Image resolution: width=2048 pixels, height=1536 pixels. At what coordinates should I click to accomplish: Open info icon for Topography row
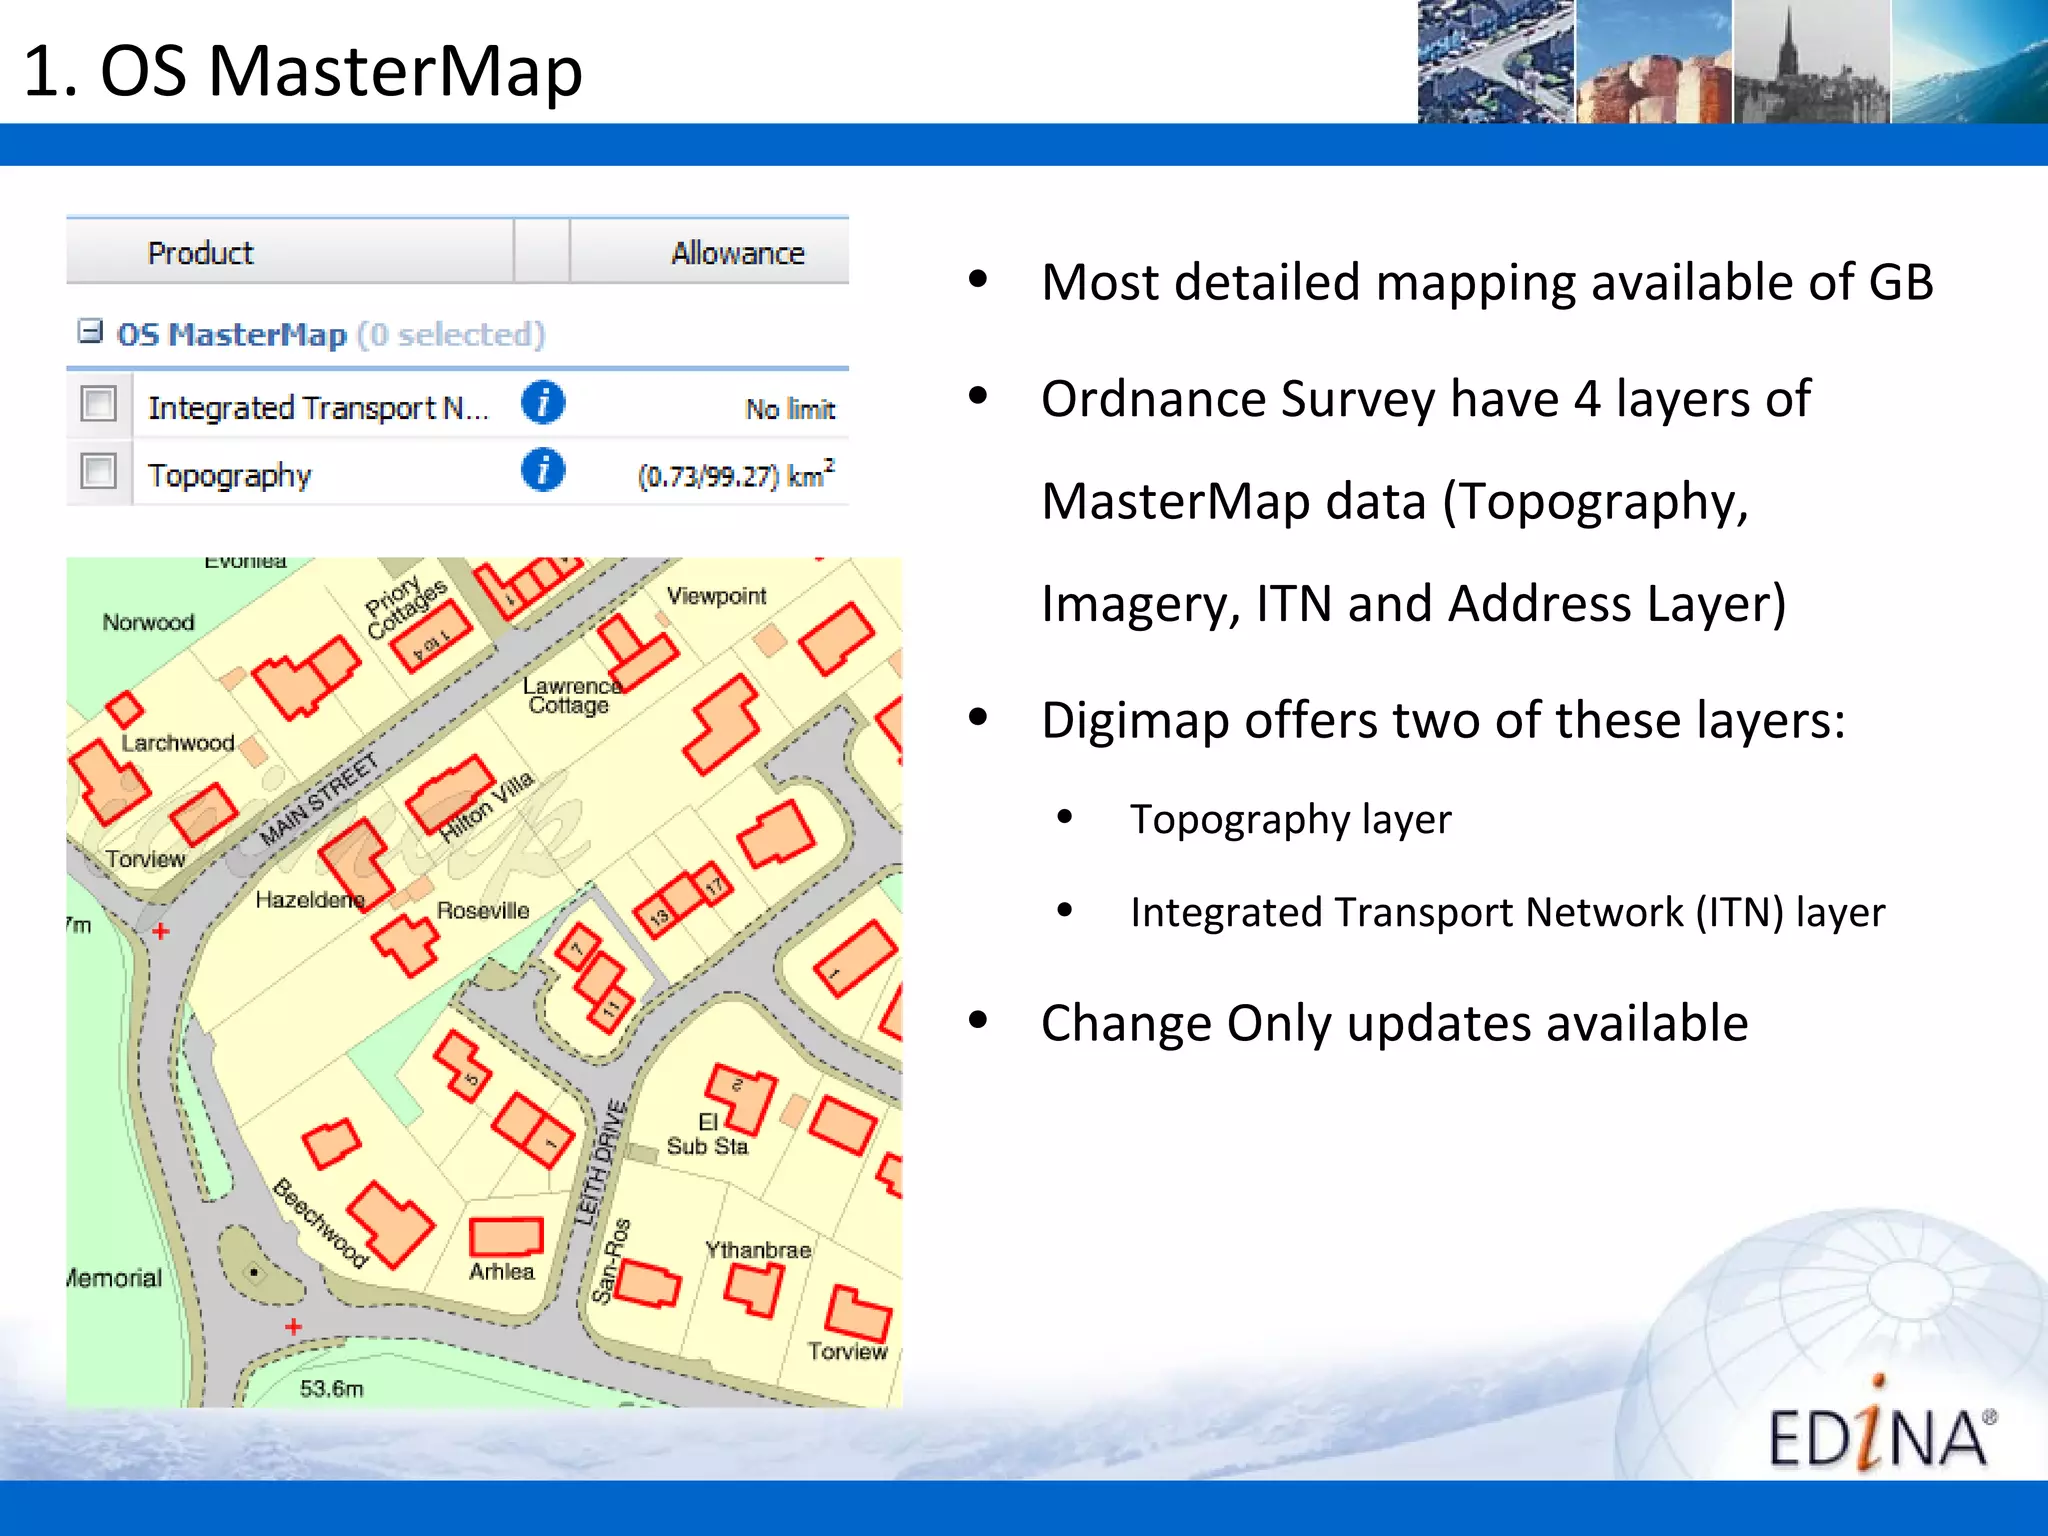point(543,470)
